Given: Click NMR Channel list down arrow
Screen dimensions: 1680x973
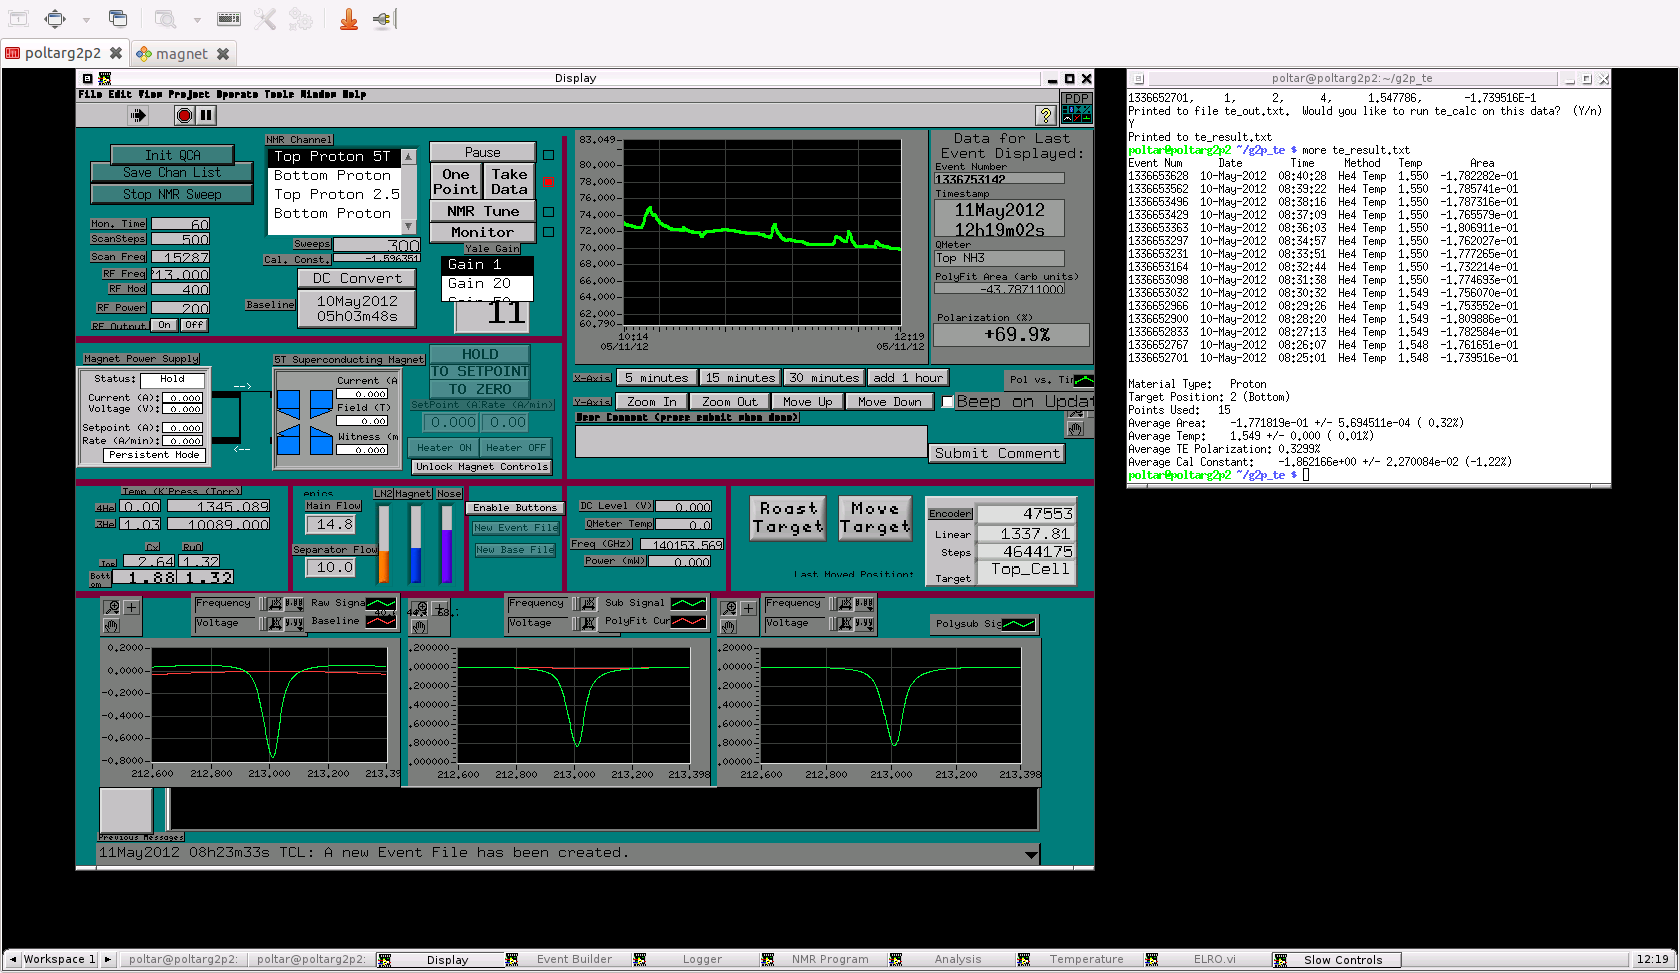Looking at the screenshot, I should pos(408,226).
